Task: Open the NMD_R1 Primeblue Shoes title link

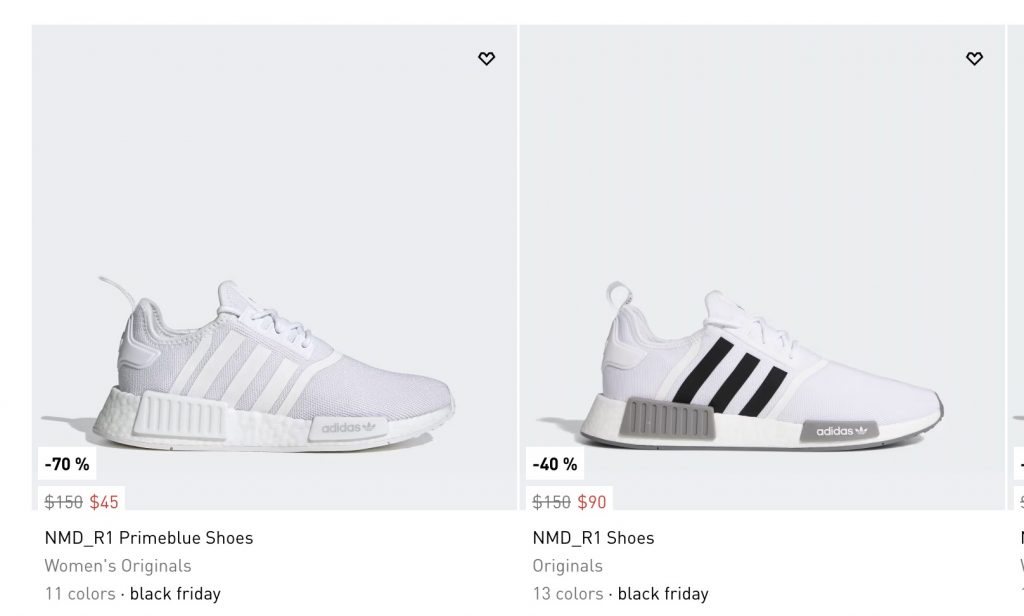Action: tap(149, 538)
